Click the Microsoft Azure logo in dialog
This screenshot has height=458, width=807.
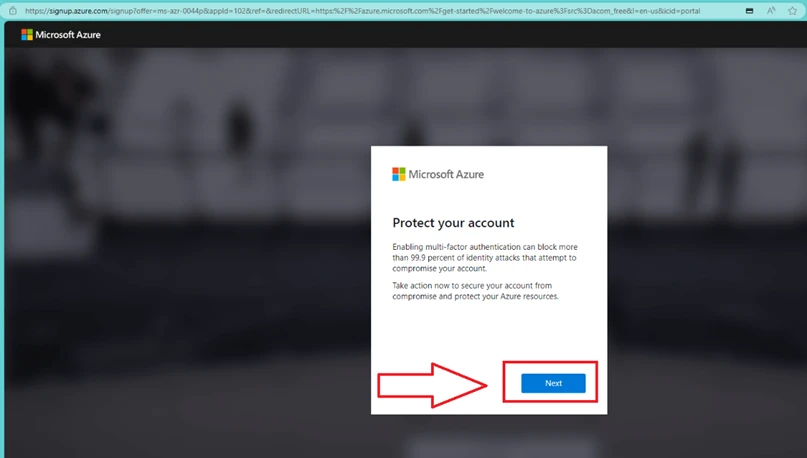coord(438,174)
